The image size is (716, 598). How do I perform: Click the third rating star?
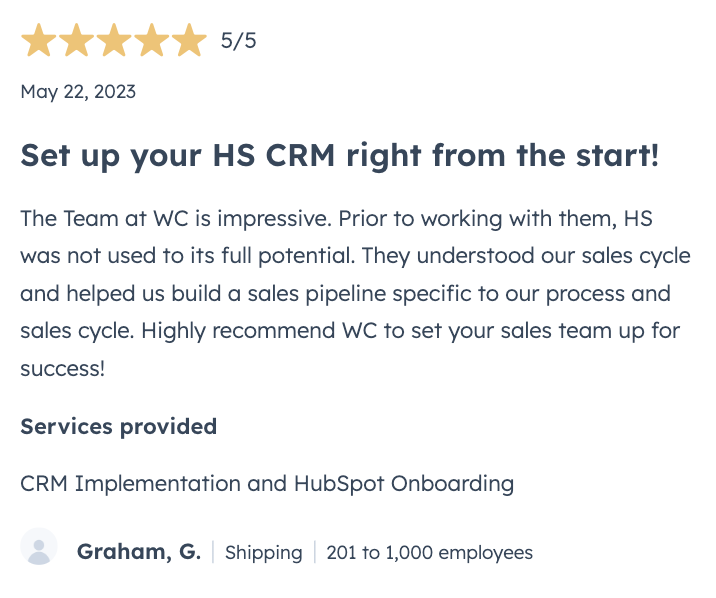pyautogui.click(x=114, y=40)
